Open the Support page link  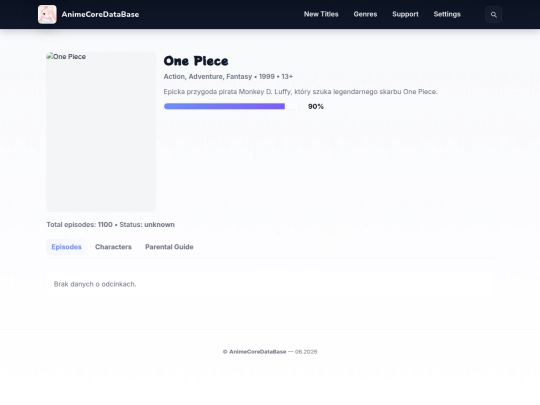coord(405,14)
